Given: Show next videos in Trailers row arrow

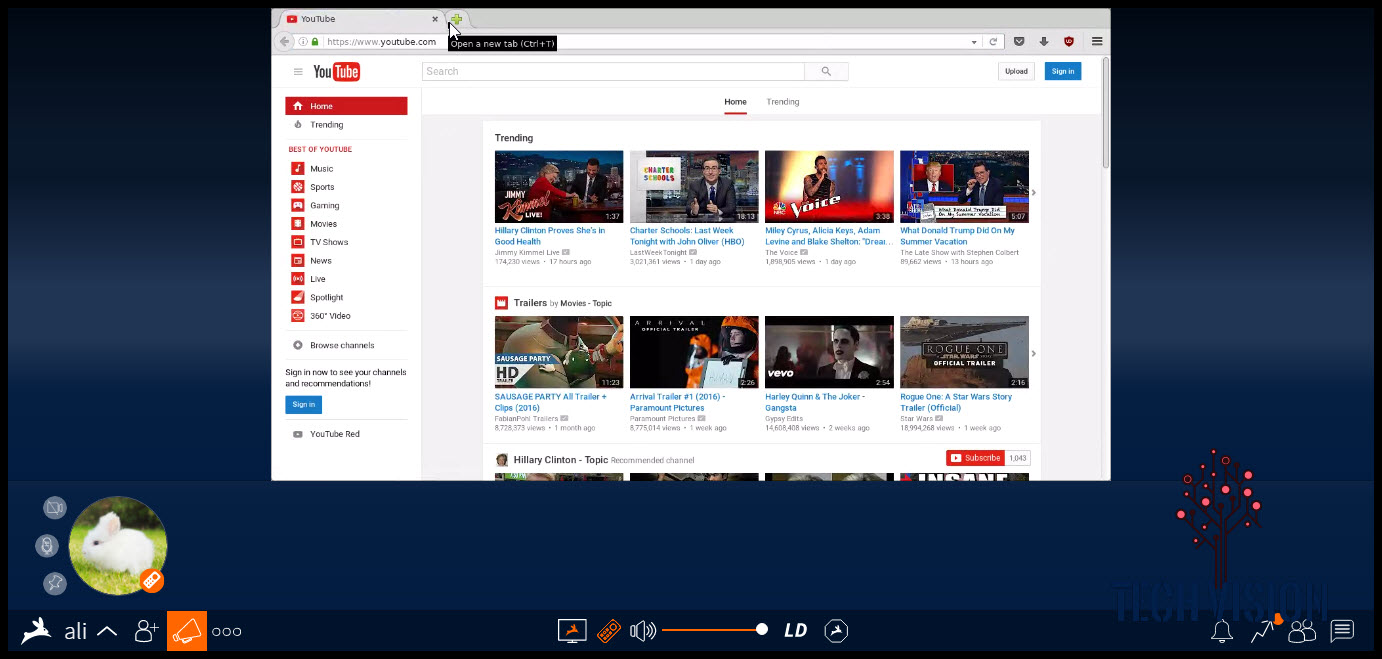Looking at the screenshot, I should [1034, 353].
